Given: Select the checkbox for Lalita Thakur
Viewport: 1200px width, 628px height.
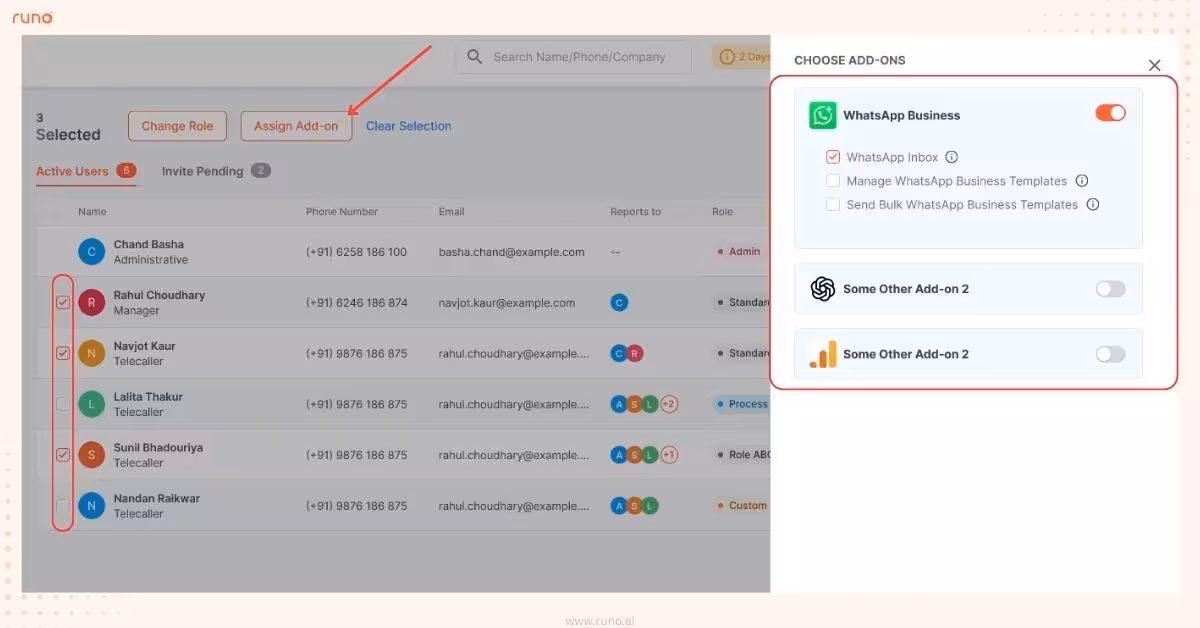Looking at the screenshot, I should pyautogui.click(x=62, y=403).
